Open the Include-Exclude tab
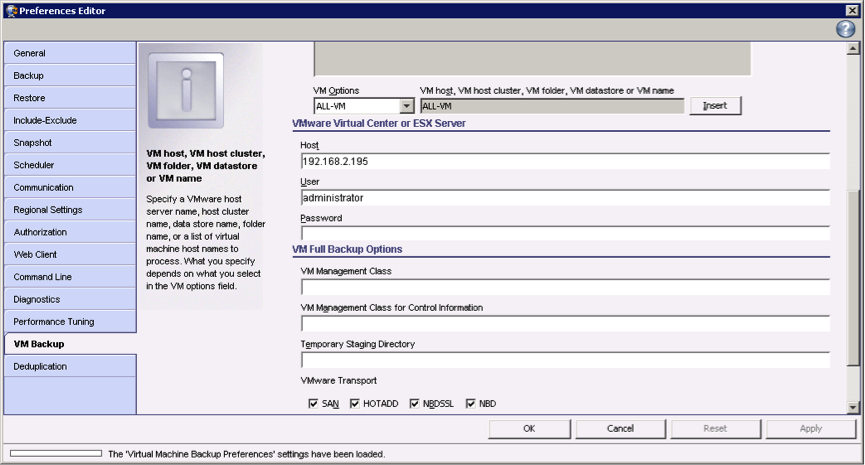The width and height of the screenshot is (865, 465). [x=70, y=120]
